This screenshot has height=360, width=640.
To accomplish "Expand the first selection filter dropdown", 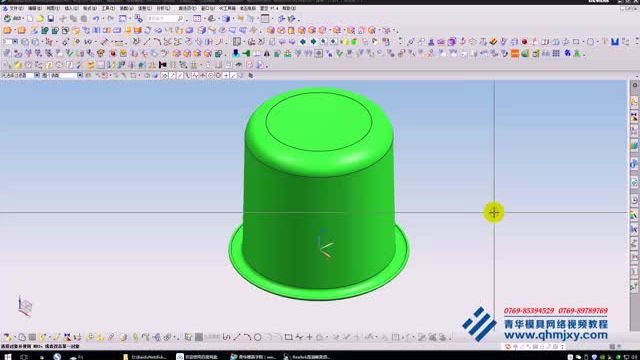I will click(x=37, y=76).
